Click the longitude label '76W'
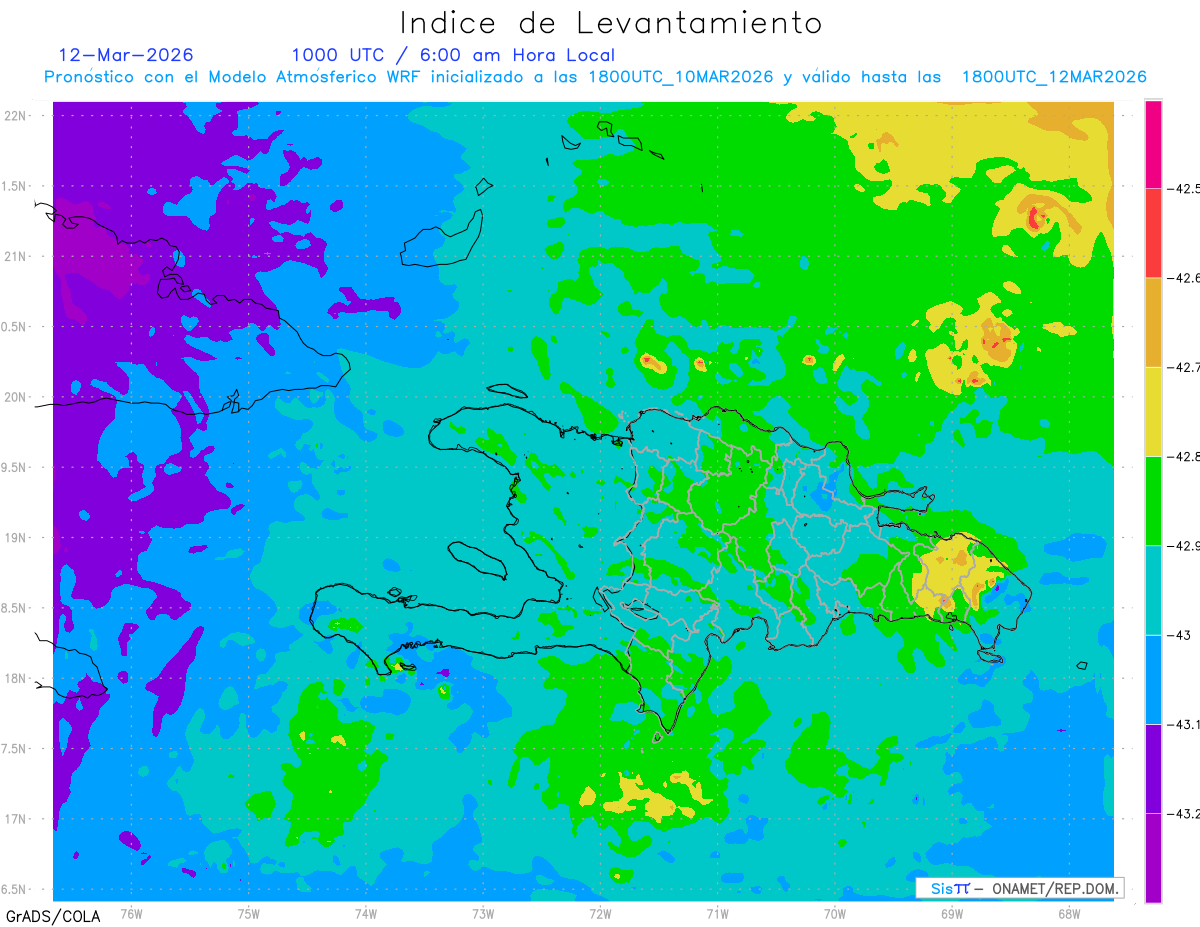This screenshot has height=927, width=1200. click(x=131, y=912)
